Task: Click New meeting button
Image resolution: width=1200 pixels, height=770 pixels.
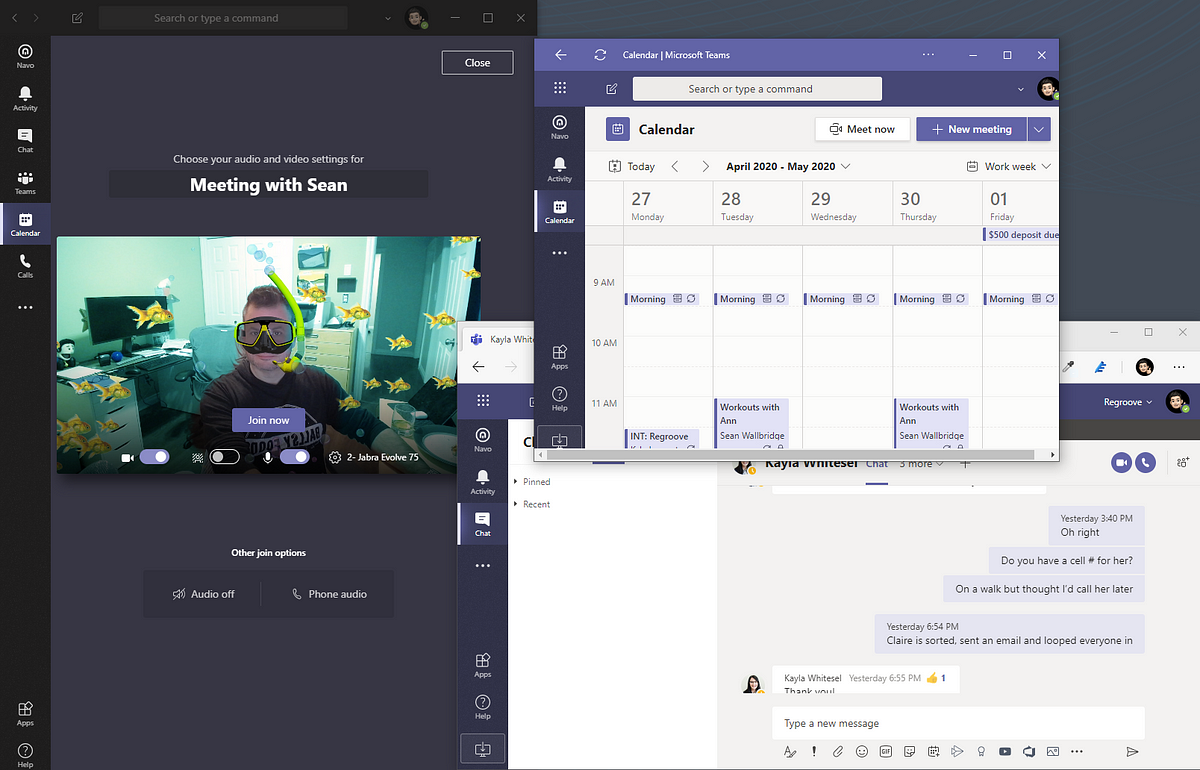Action: click(x=971, y=129)
